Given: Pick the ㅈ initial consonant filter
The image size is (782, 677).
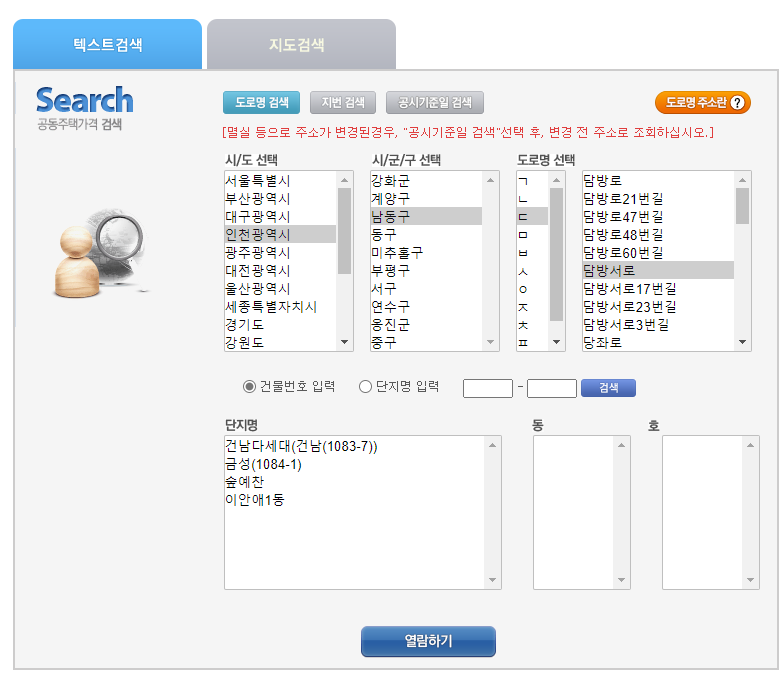Looking at the screenshot, I should point(533,306).
